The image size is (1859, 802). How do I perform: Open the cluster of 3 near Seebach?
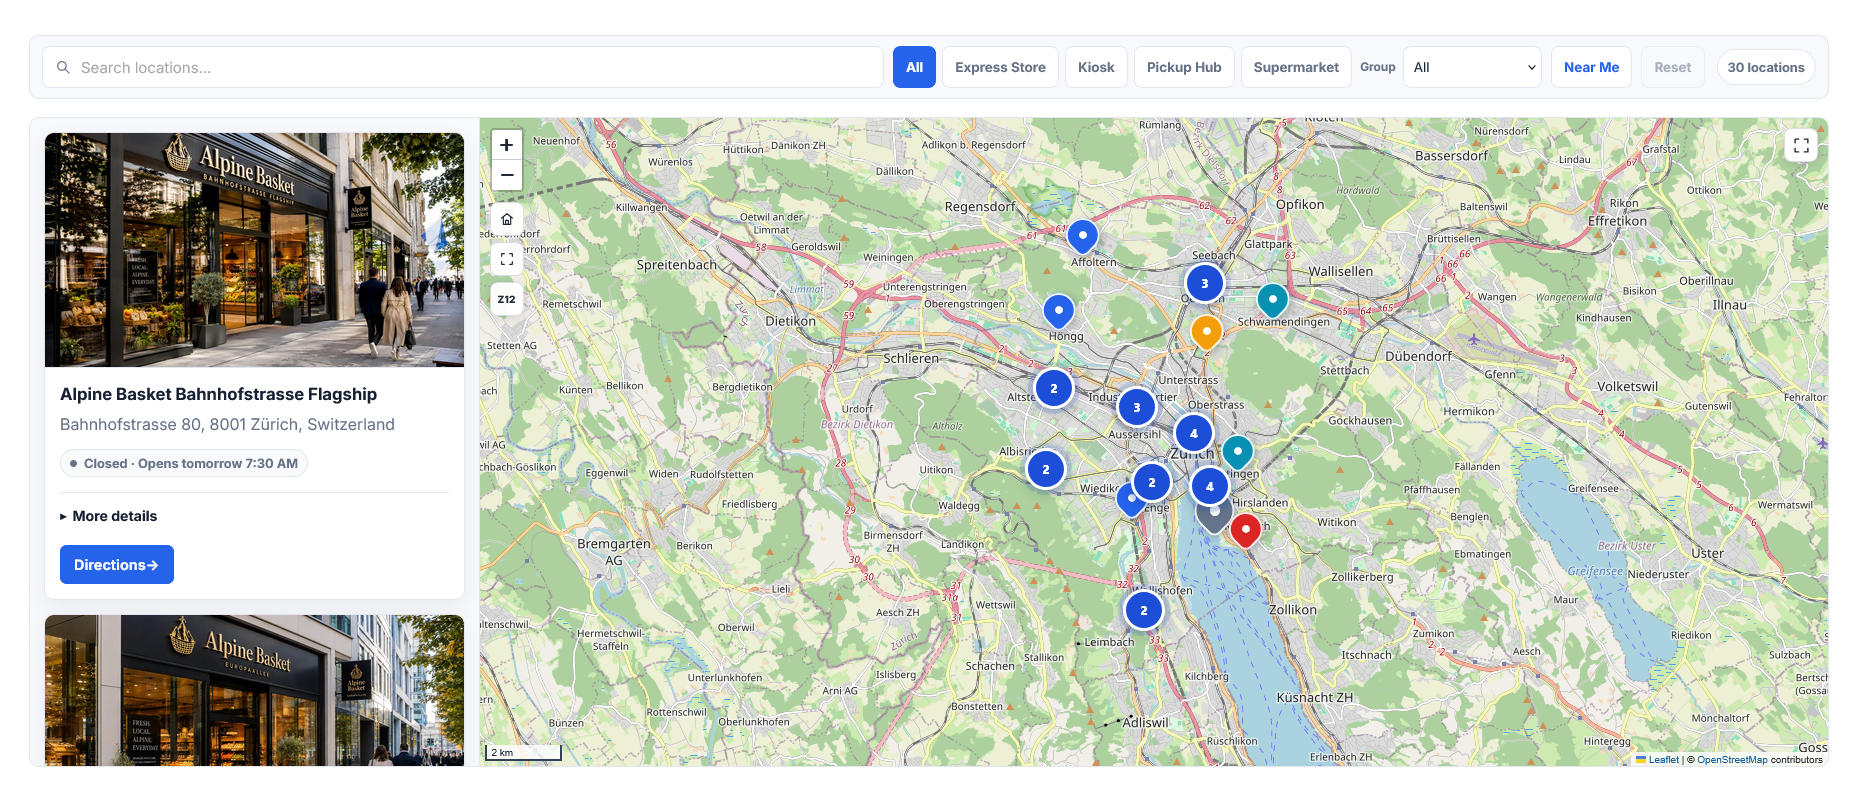[1205, 283]
